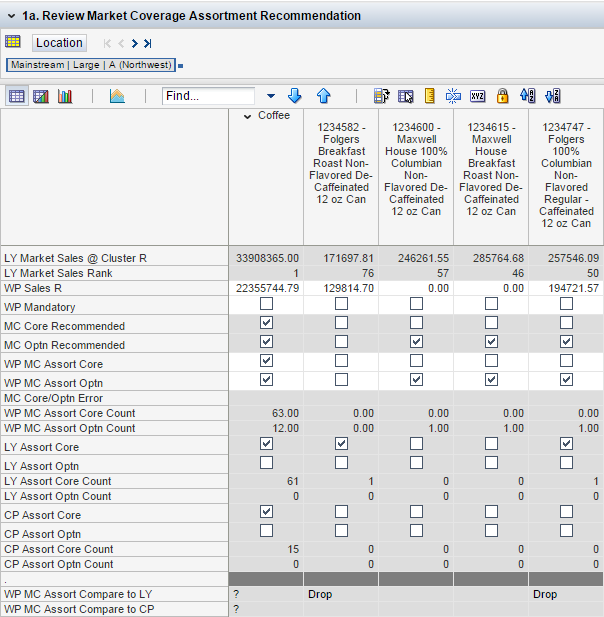This screenshot has width=604, height=617.
Task: Jump to the last location page
Action: (x=148, y=43)
